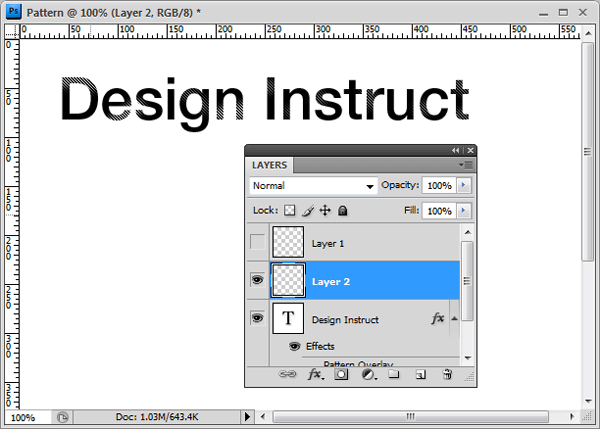This screenshot has width=600, height=429.
Task: Click the fx badge on Design Instruct layer
Action: click(437, 318)
